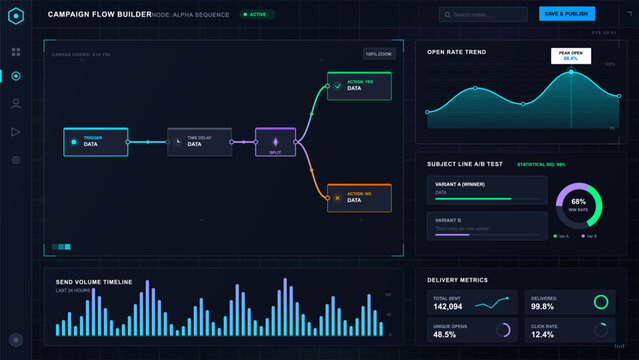
Task: Click the Total Sent 142,094 value
Action: pos(447,307)
